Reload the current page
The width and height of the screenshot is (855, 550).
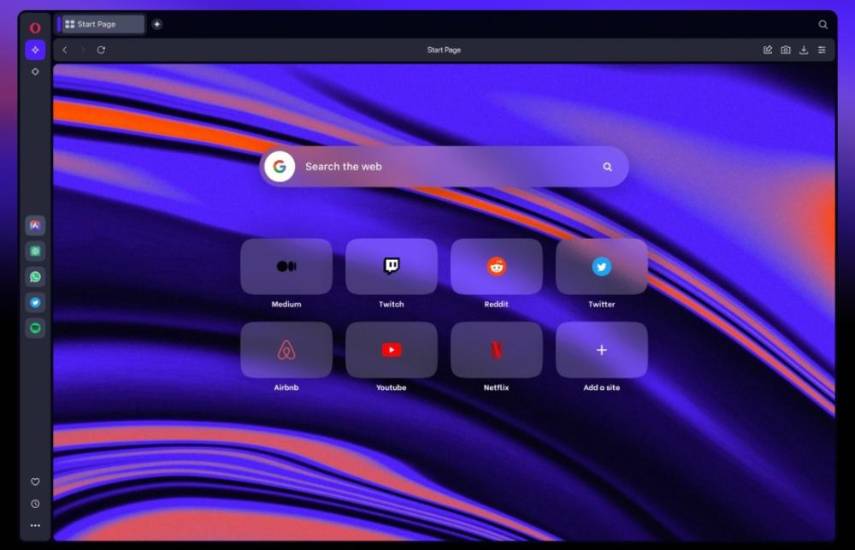(x=101, y=50)
